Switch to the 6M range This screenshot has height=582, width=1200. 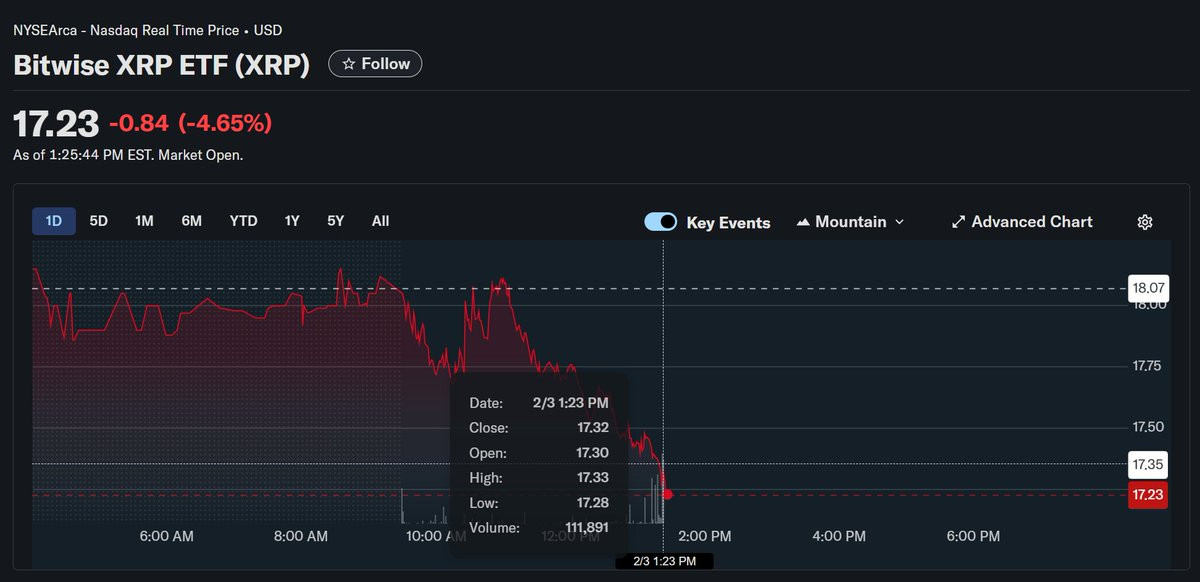pos(191,221)
